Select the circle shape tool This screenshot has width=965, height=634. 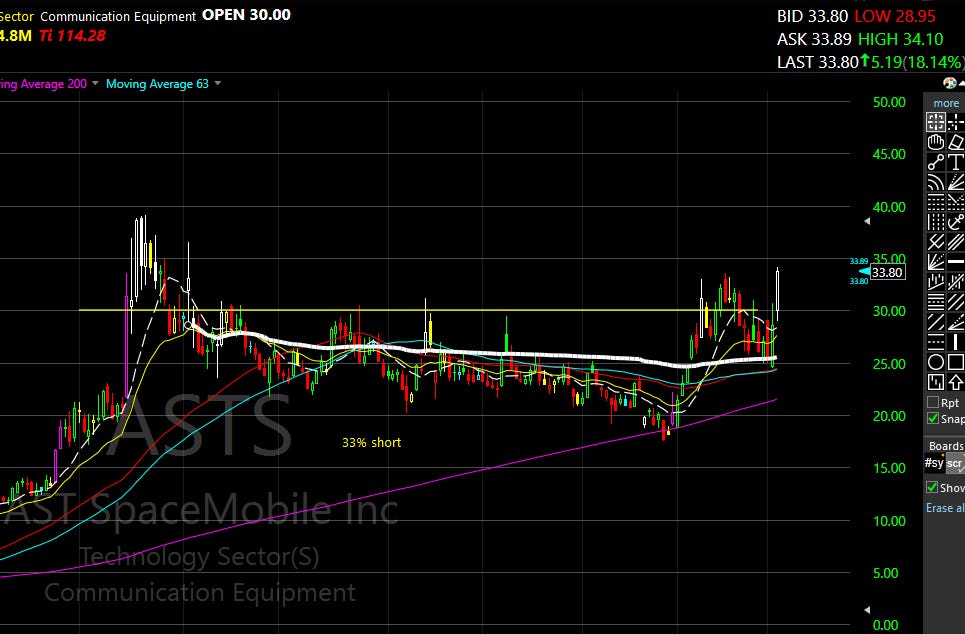point(935,362)
